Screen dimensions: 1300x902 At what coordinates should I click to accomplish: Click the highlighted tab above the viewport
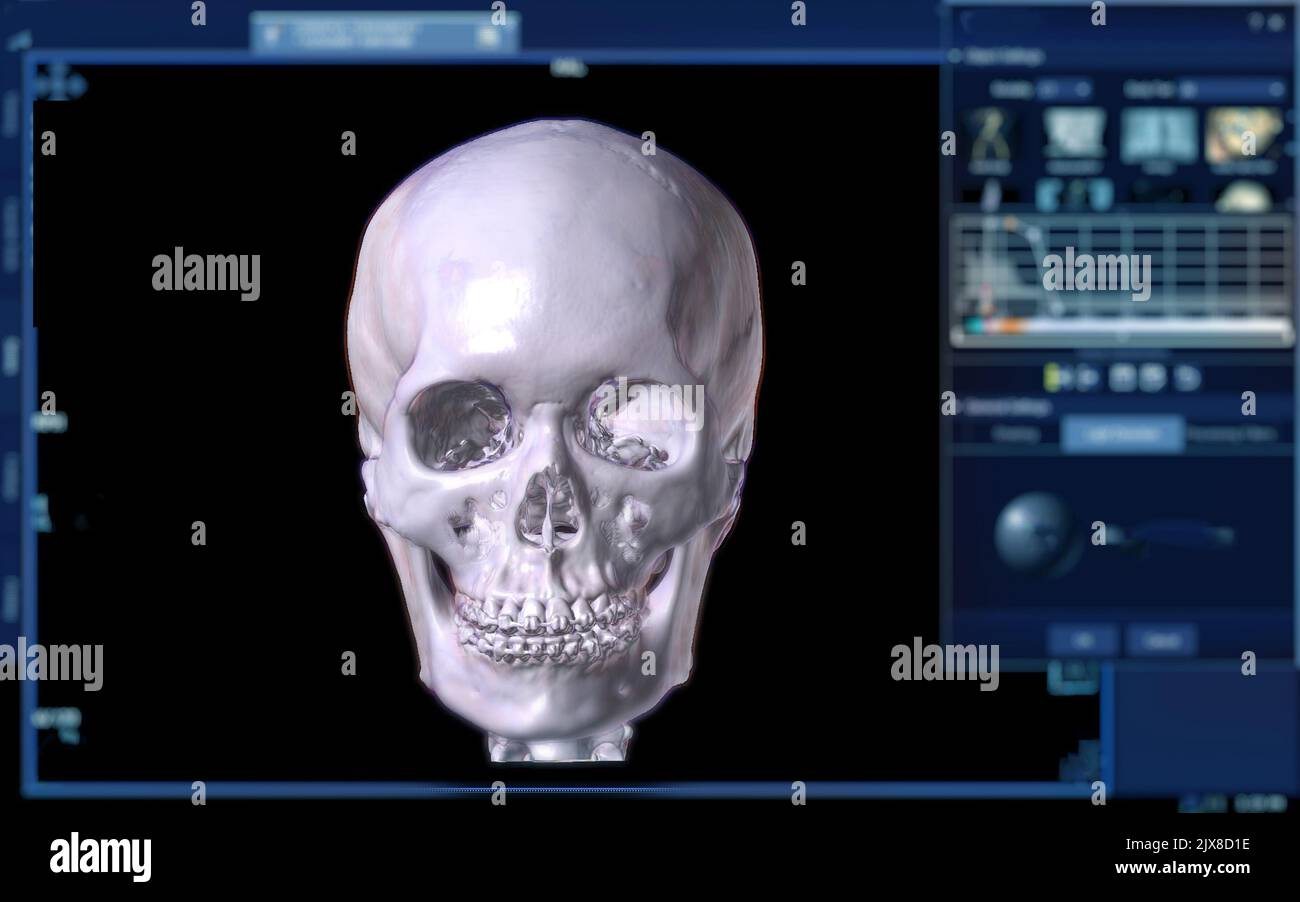[384, 34]
